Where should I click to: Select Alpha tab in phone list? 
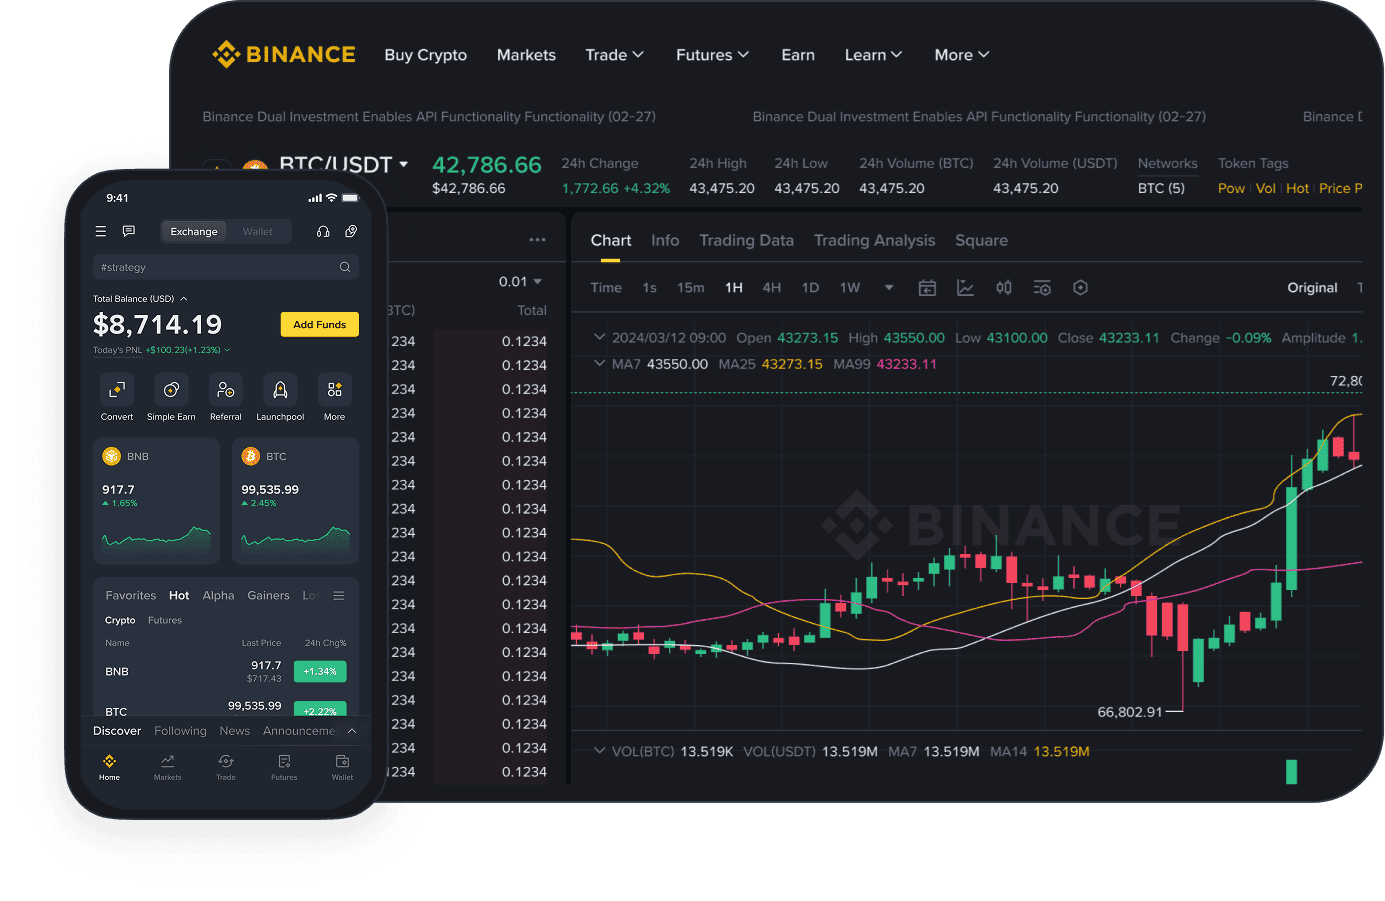point(218,595)
